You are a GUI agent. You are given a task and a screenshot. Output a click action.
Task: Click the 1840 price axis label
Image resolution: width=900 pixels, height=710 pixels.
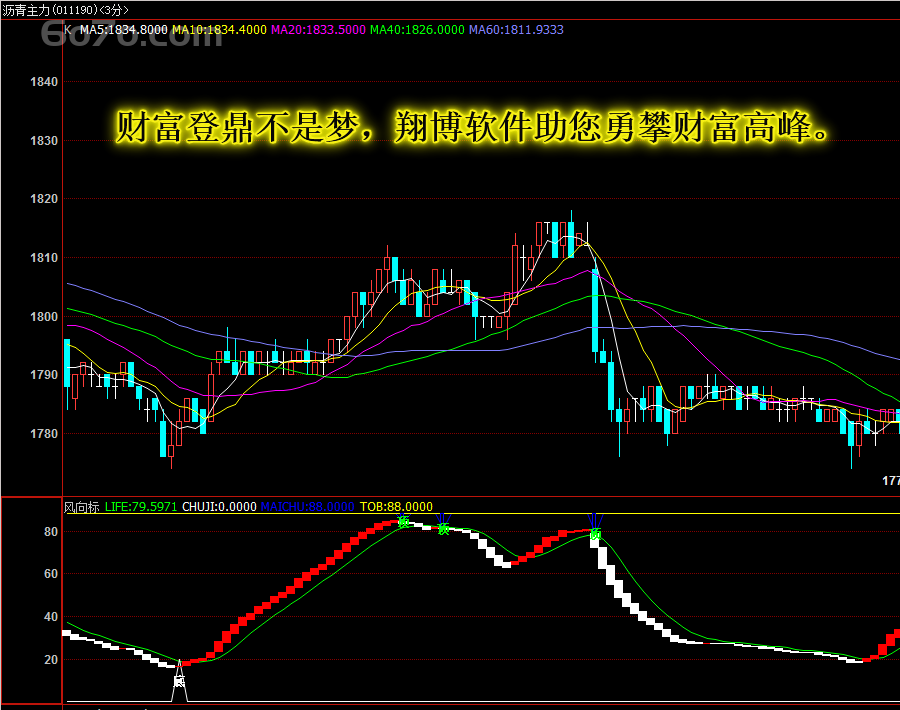44,82
